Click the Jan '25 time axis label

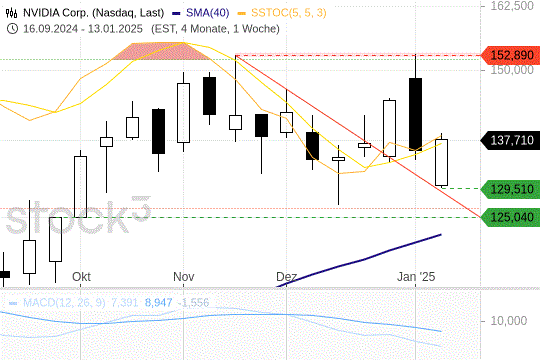point(416,277)
